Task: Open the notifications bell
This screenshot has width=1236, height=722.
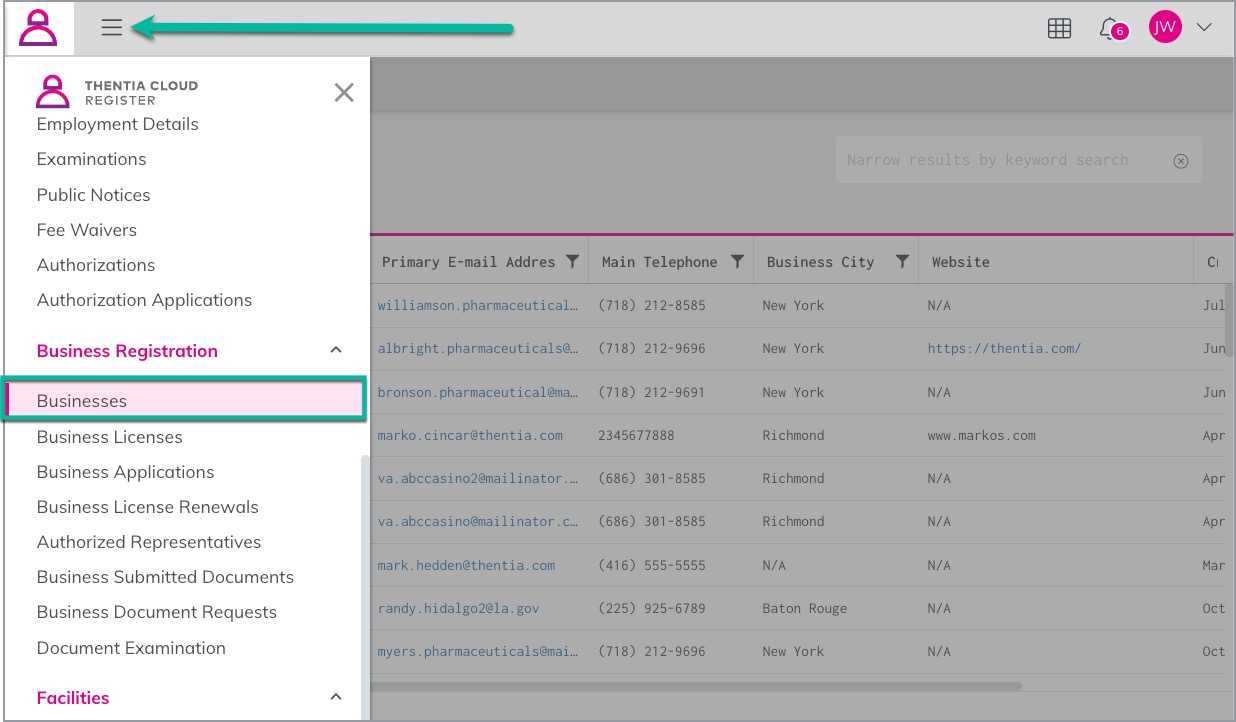Action: pyautogui.click(x=1111, y=29)
